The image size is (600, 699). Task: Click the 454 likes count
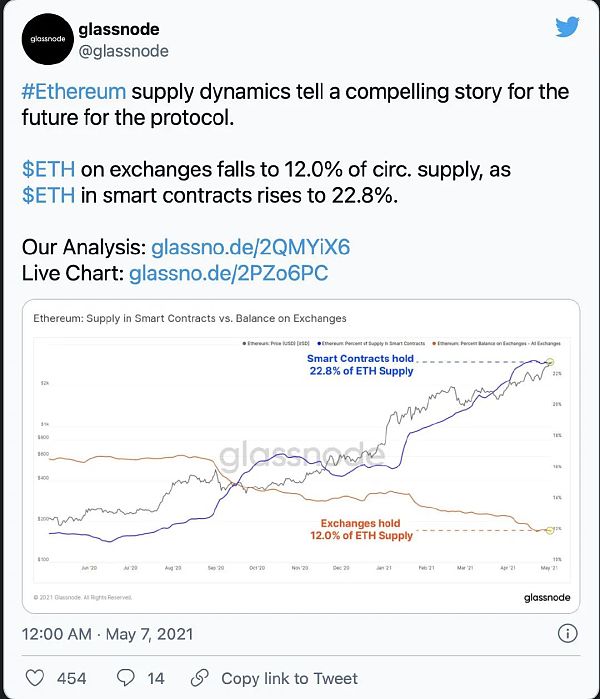pos(71,677)
